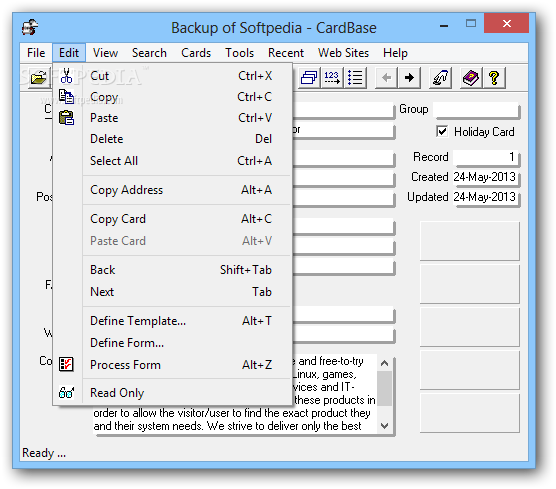
Task: Close the open Edit menu
Action: tap(69, 53)
